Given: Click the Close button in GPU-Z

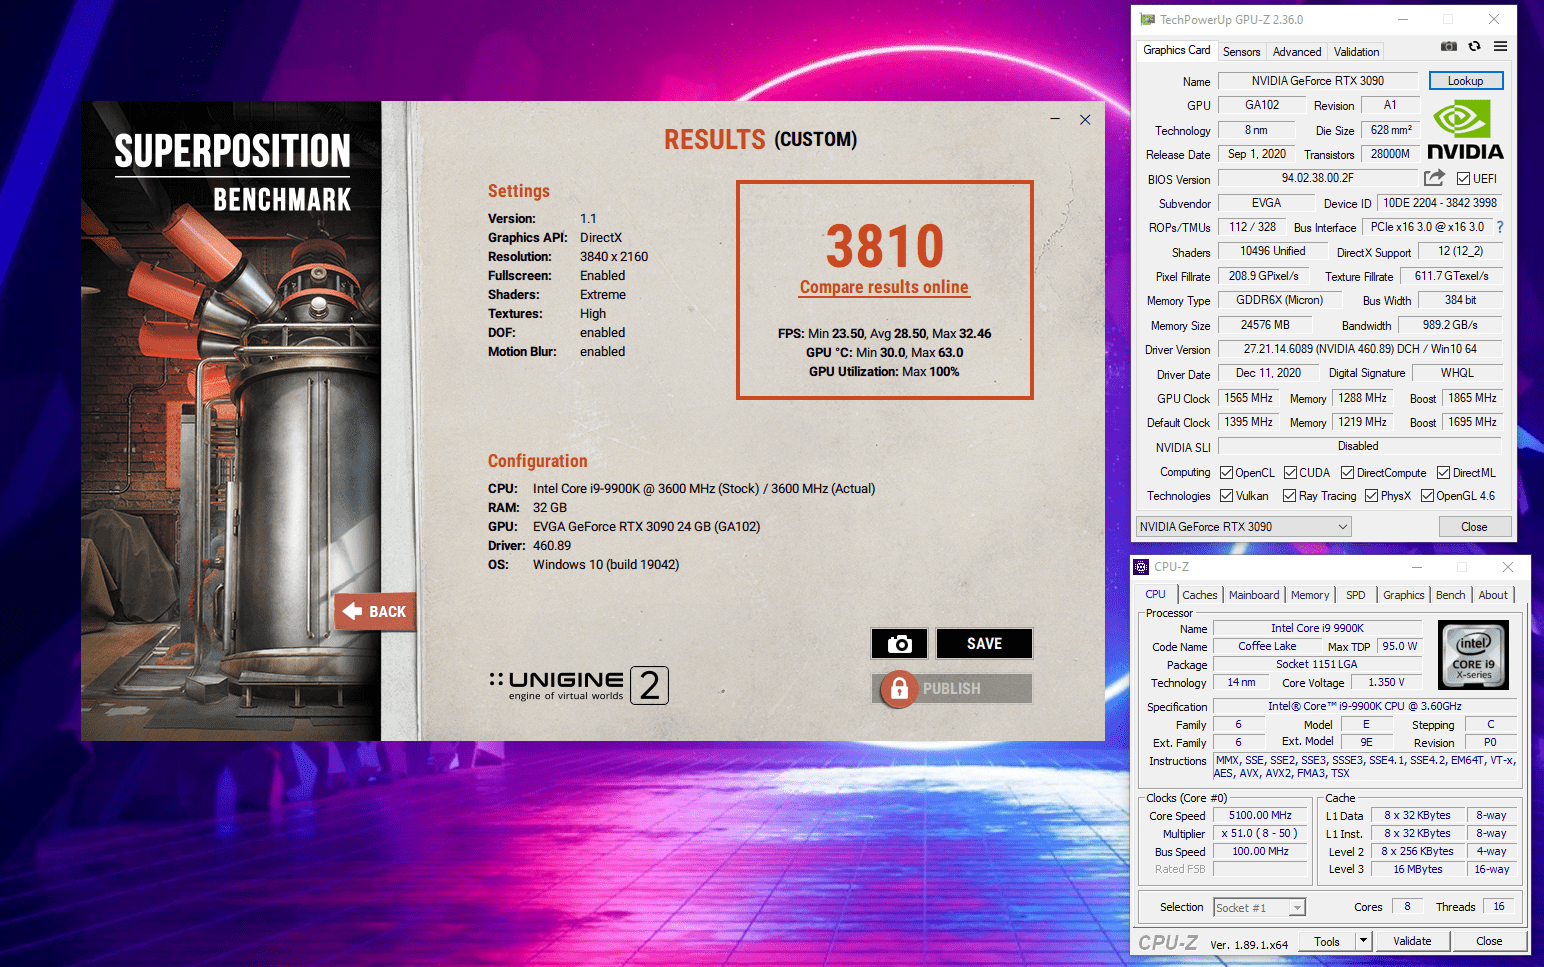Looking at the screenshot, I should [x=1474, y=526].
